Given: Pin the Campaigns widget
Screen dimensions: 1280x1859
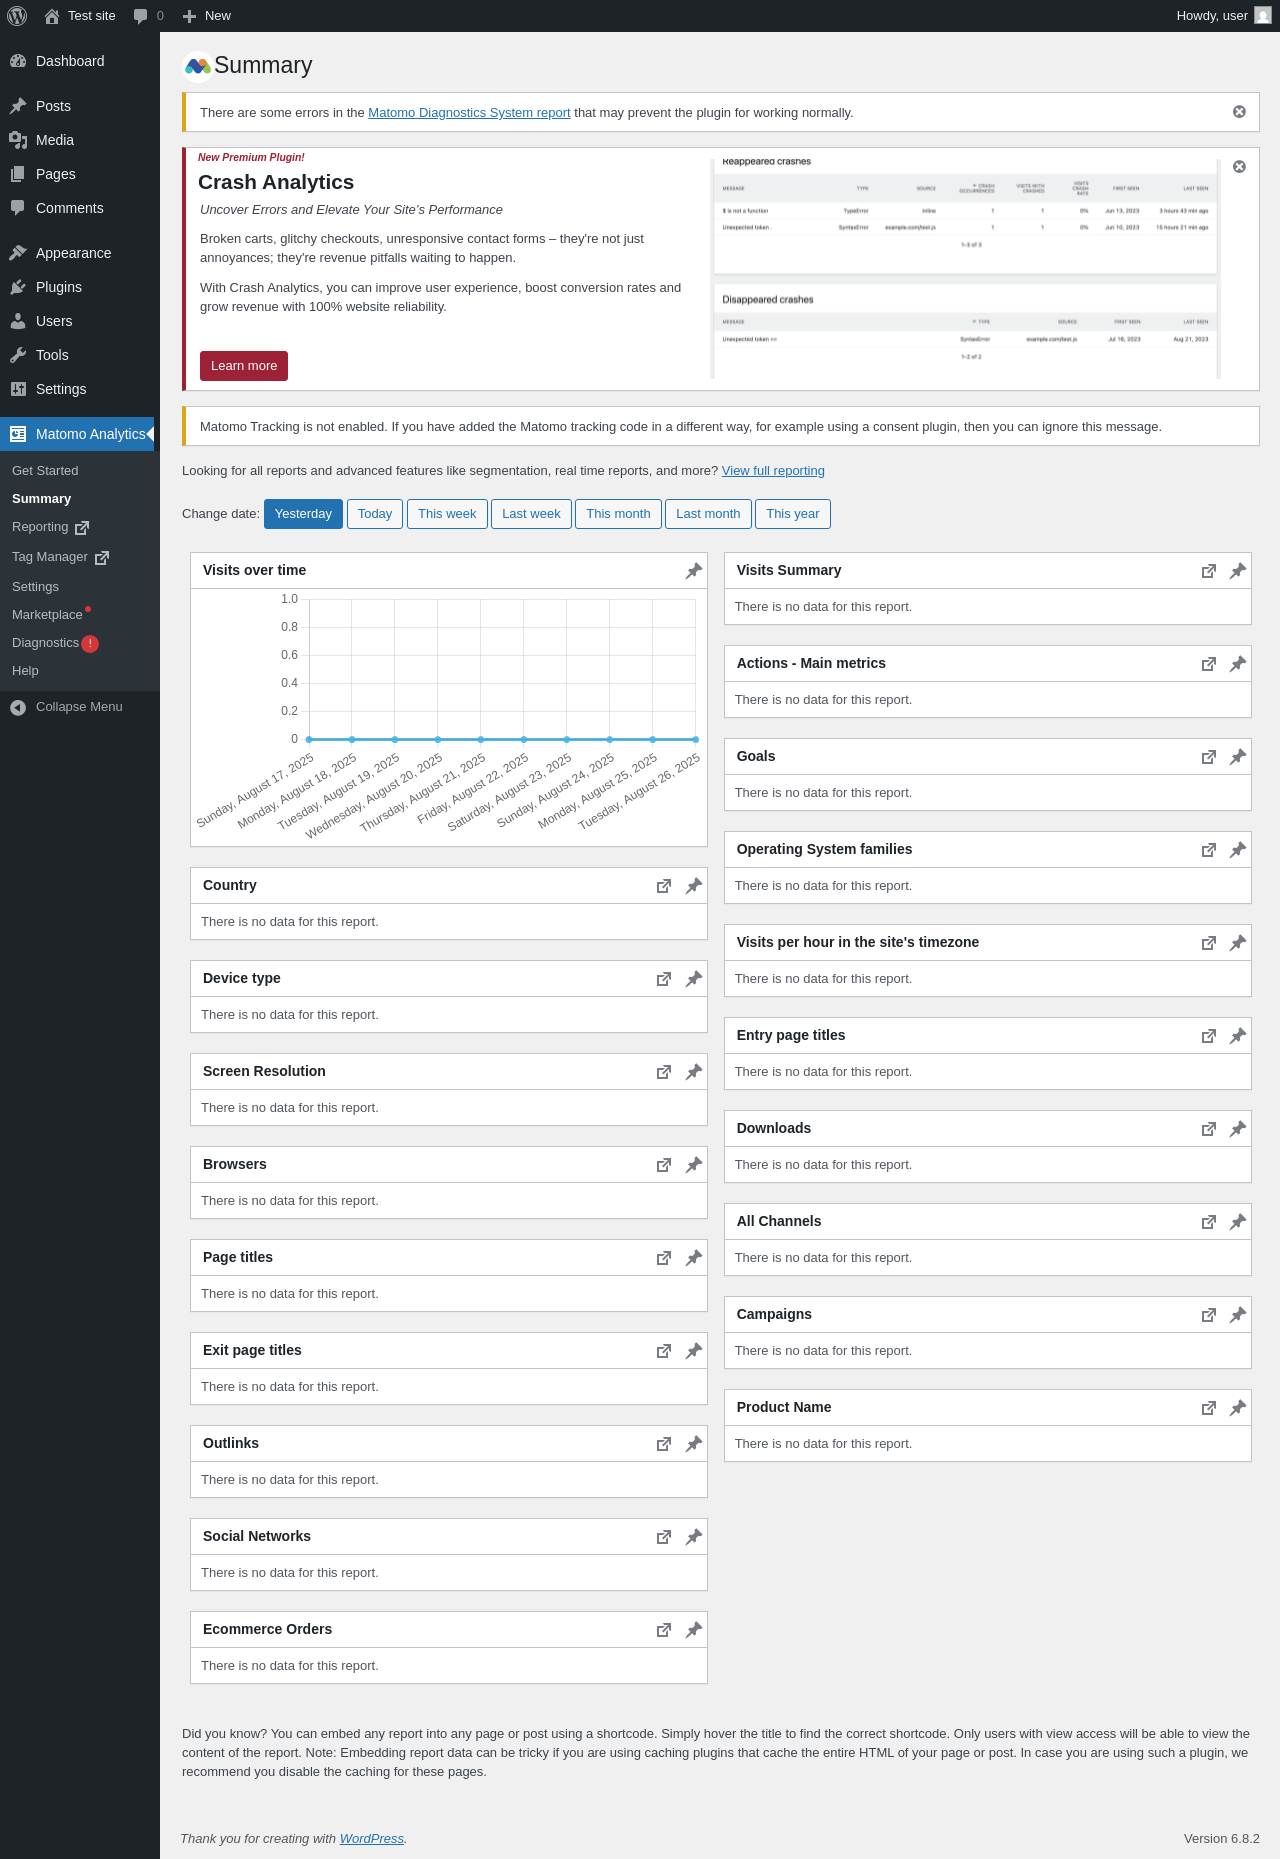Looking at the screenshot, I should (x=1237, y=1315).
